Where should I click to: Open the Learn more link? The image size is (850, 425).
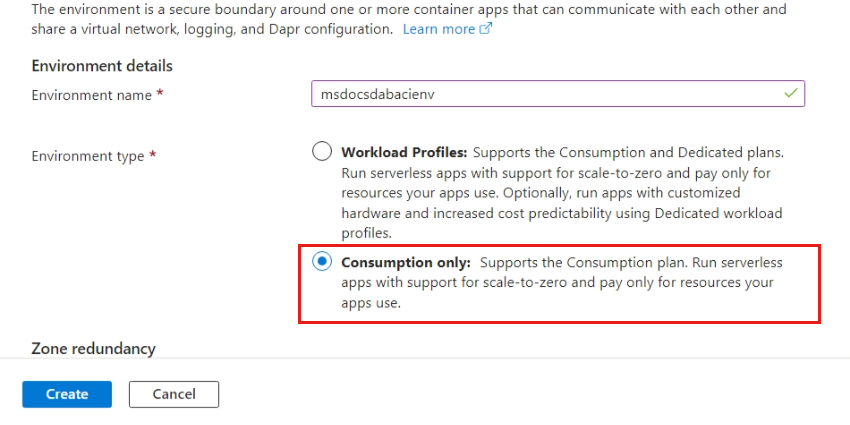438,29
